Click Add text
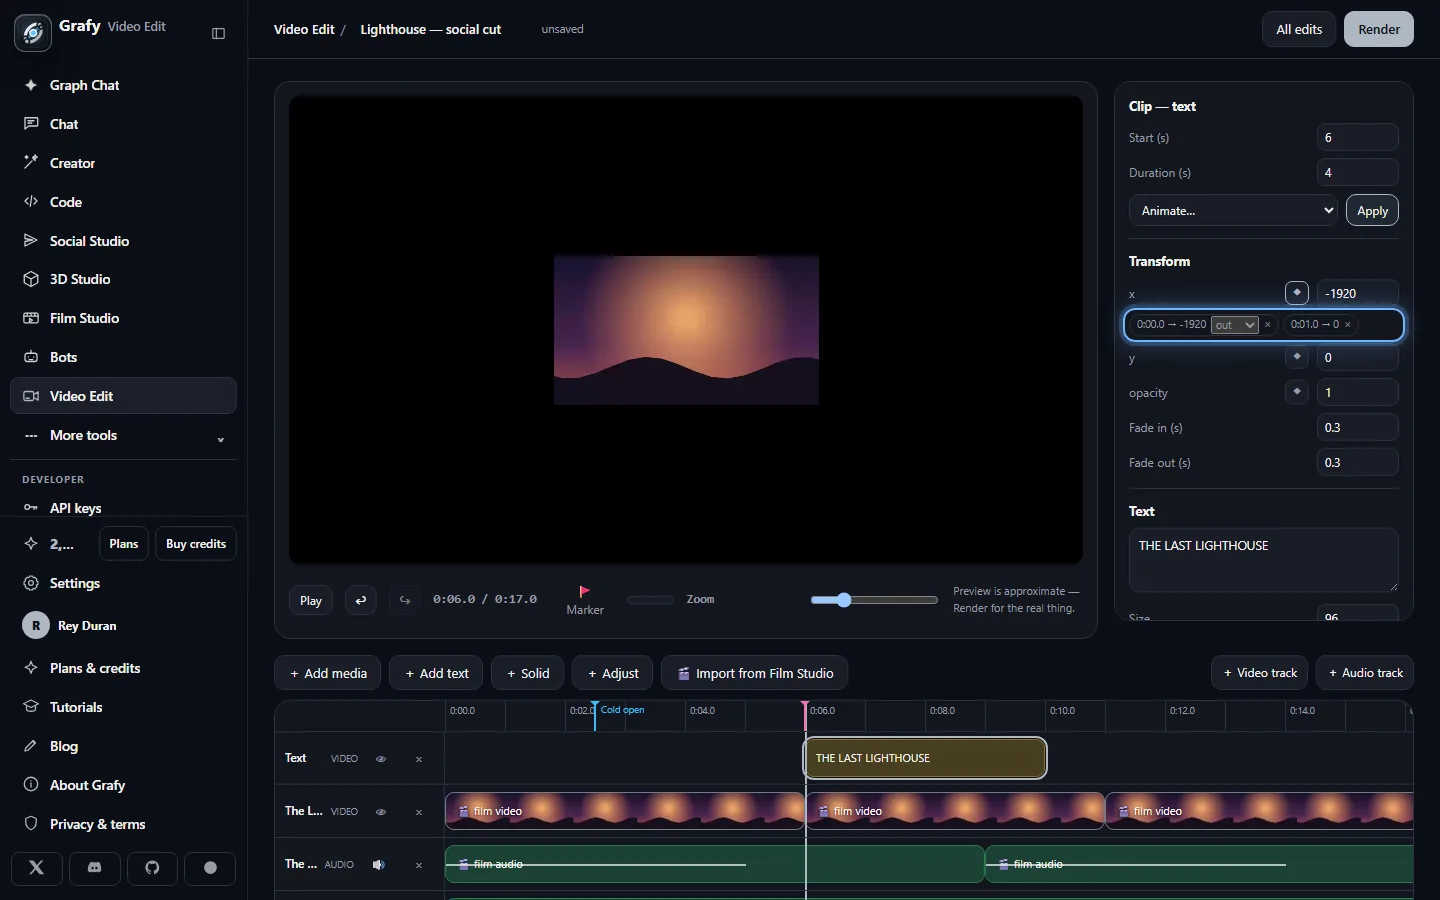 click(x=436, y=673)
